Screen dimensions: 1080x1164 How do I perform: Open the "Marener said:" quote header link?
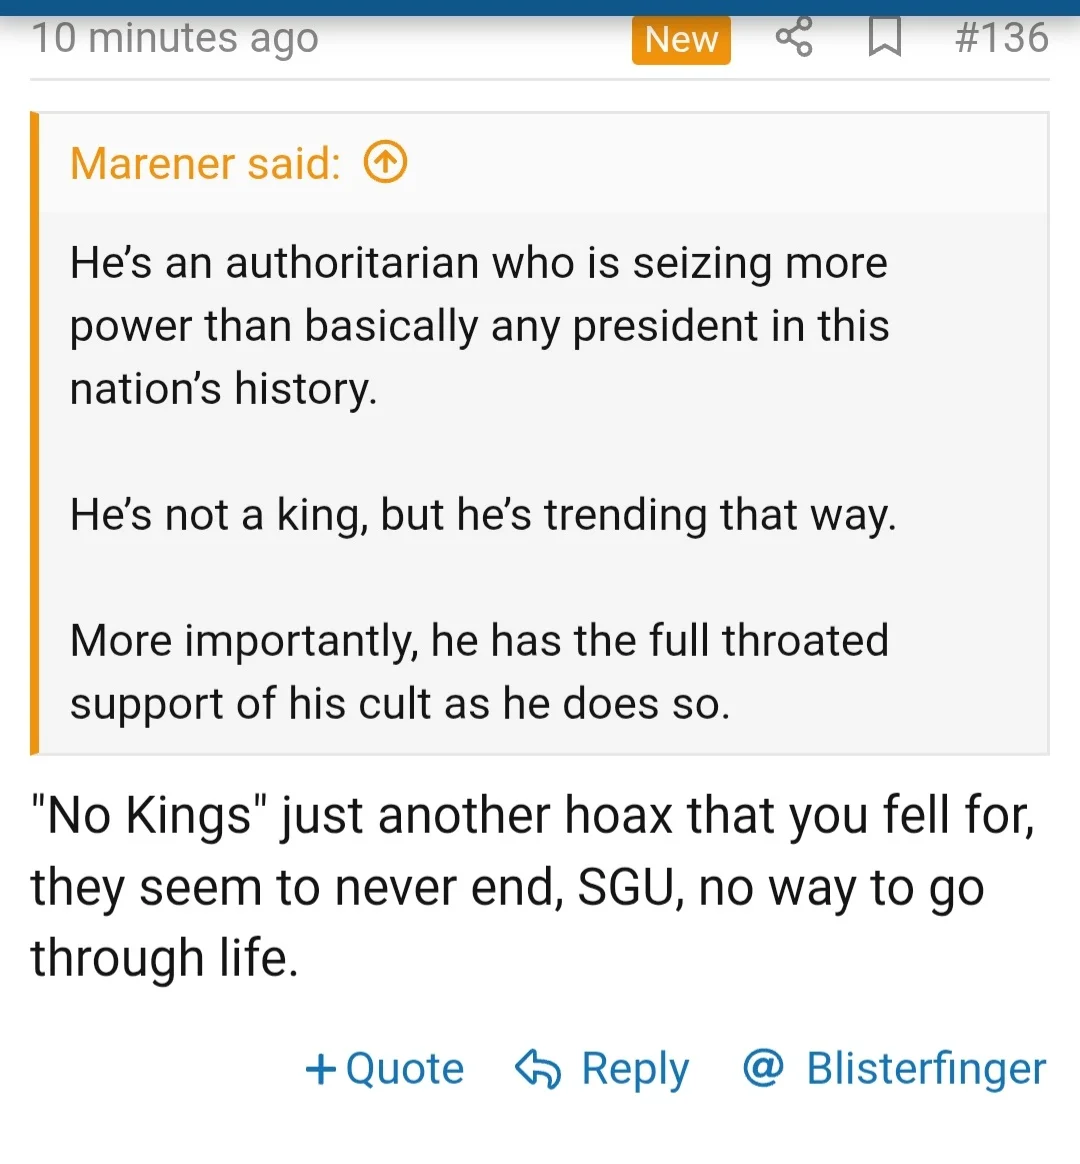click(x=205, y=163)
